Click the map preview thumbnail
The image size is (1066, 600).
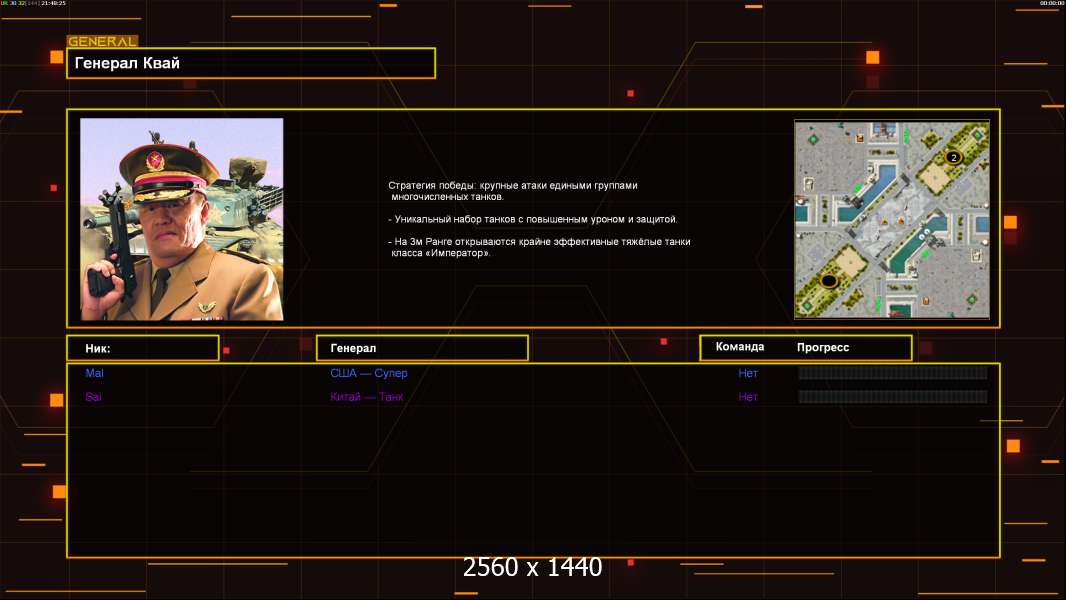click(x=892, y=219)
